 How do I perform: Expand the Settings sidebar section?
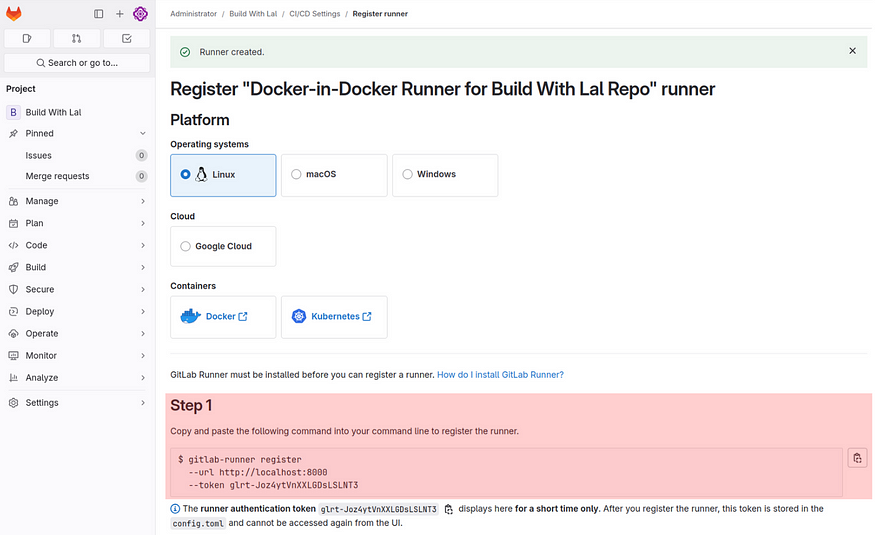(77, 403)
